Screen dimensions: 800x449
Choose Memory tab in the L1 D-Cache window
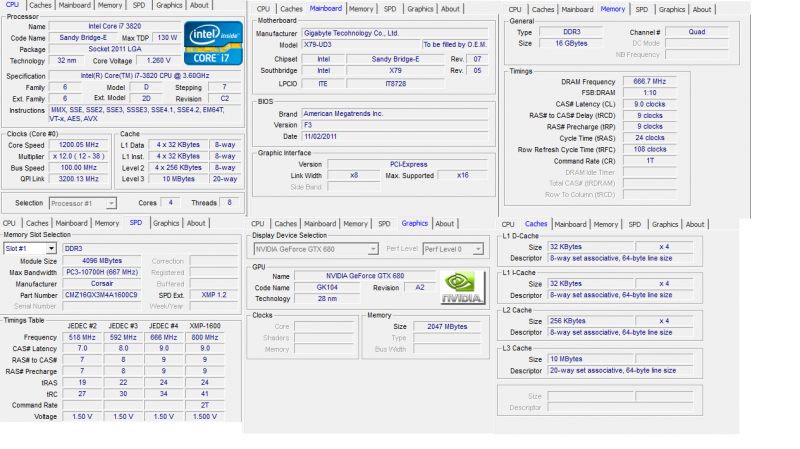(606, 224)
